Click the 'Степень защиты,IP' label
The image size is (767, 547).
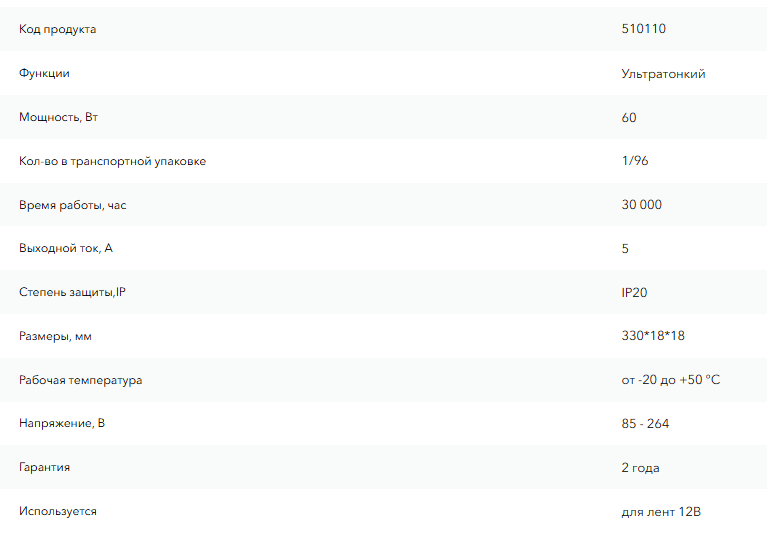[x=72, y=292]
